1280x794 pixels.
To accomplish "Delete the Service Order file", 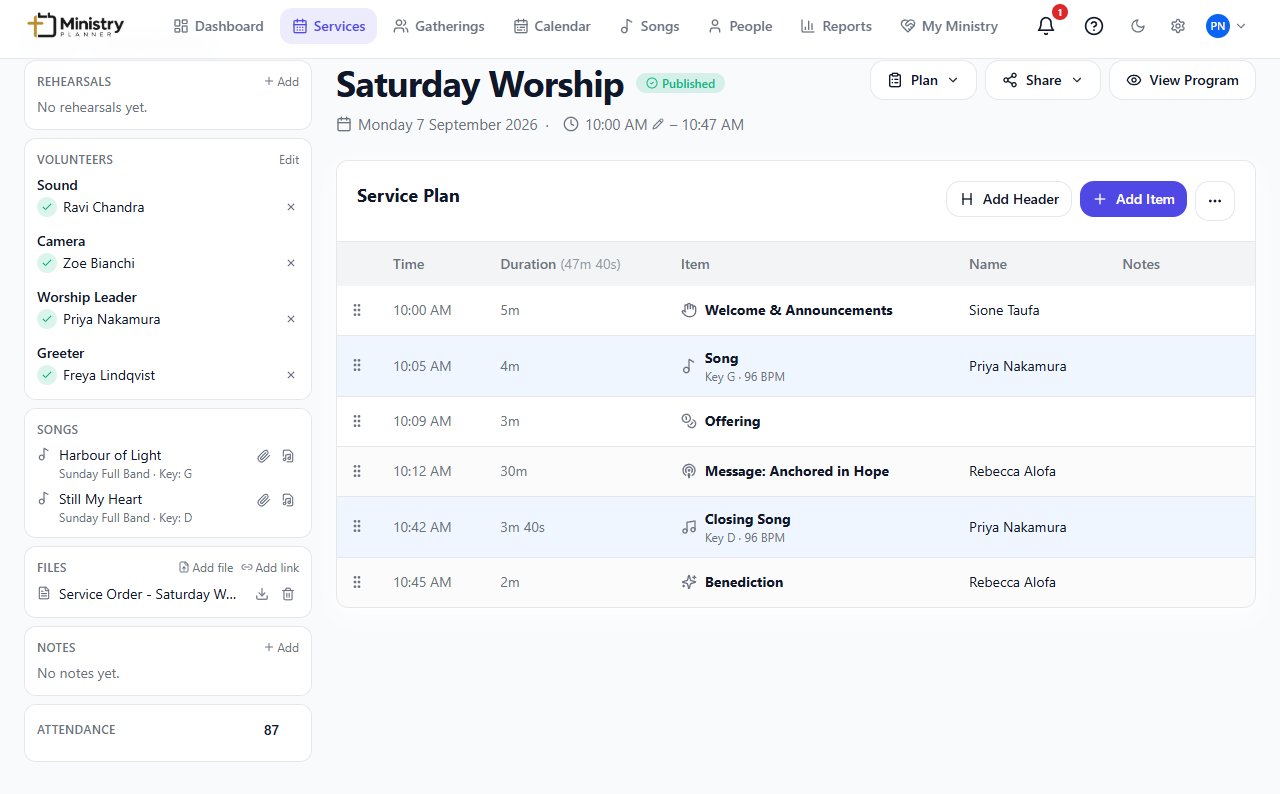I will pyautogui.click(x=288, y=594).
